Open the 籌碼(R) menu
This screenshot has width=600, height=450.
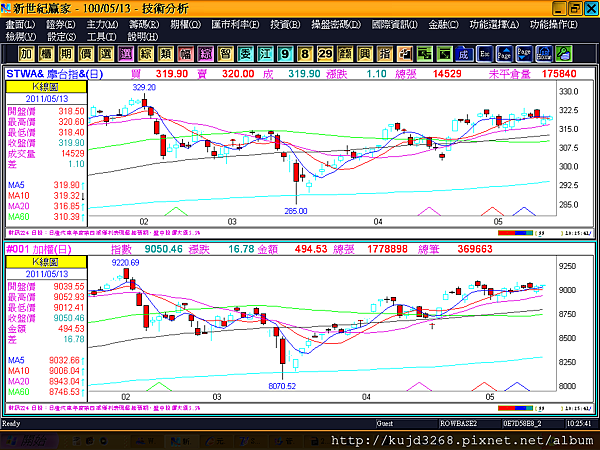point(144,24)
